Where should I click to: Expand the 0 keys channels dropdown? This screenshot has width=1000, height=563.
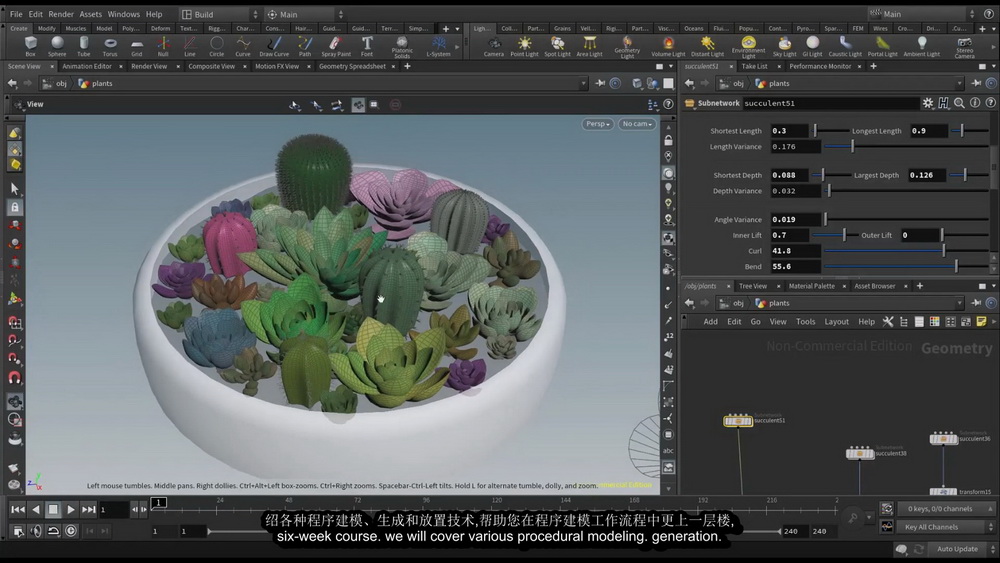946,509
